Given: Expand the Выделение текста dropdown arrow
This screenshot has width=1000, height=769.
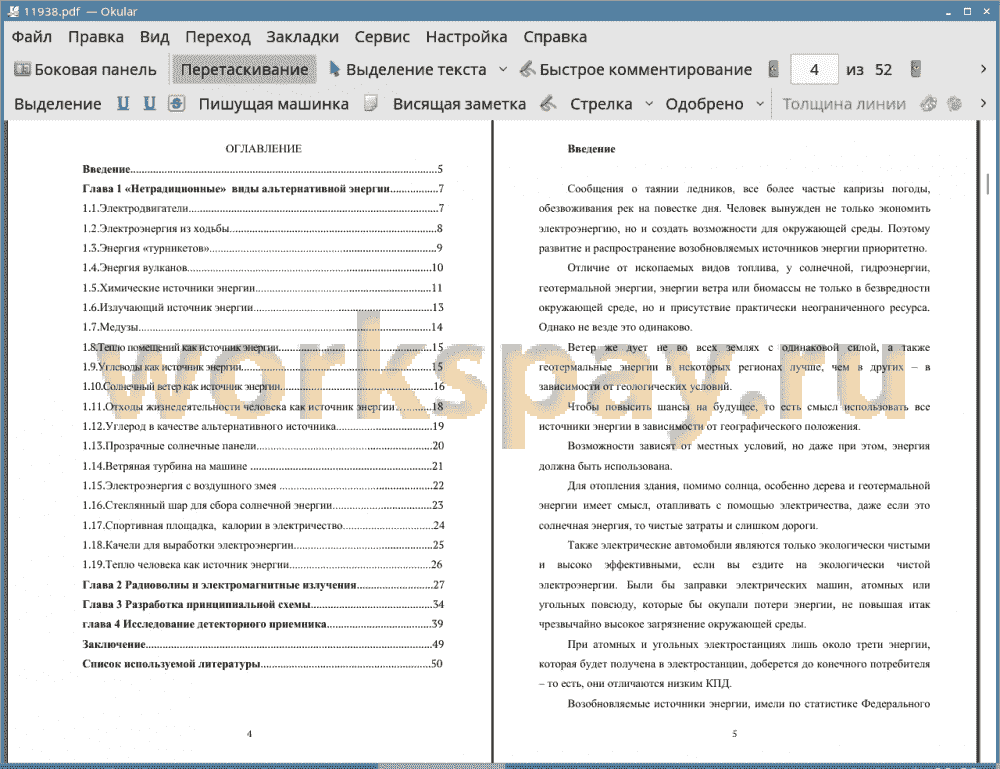Looking at the screenshot, I should tap(503, 70).
